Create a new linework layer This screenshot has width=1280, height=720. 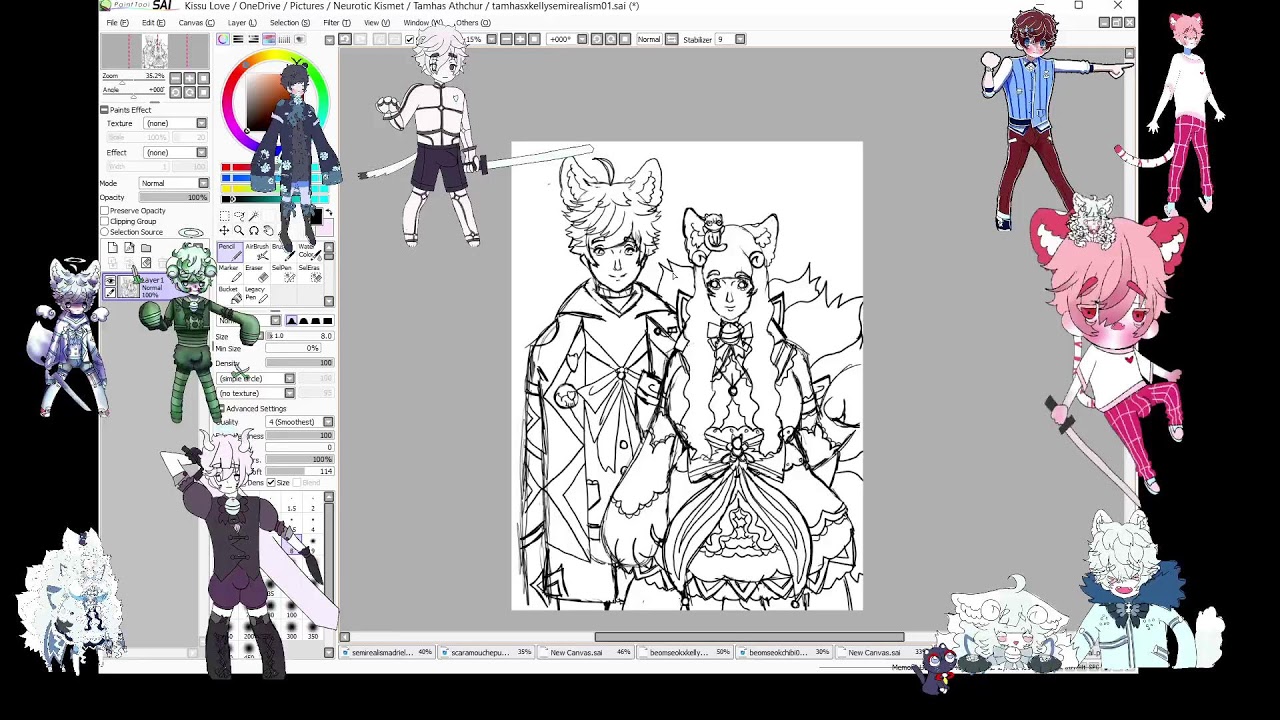point(129,248)
